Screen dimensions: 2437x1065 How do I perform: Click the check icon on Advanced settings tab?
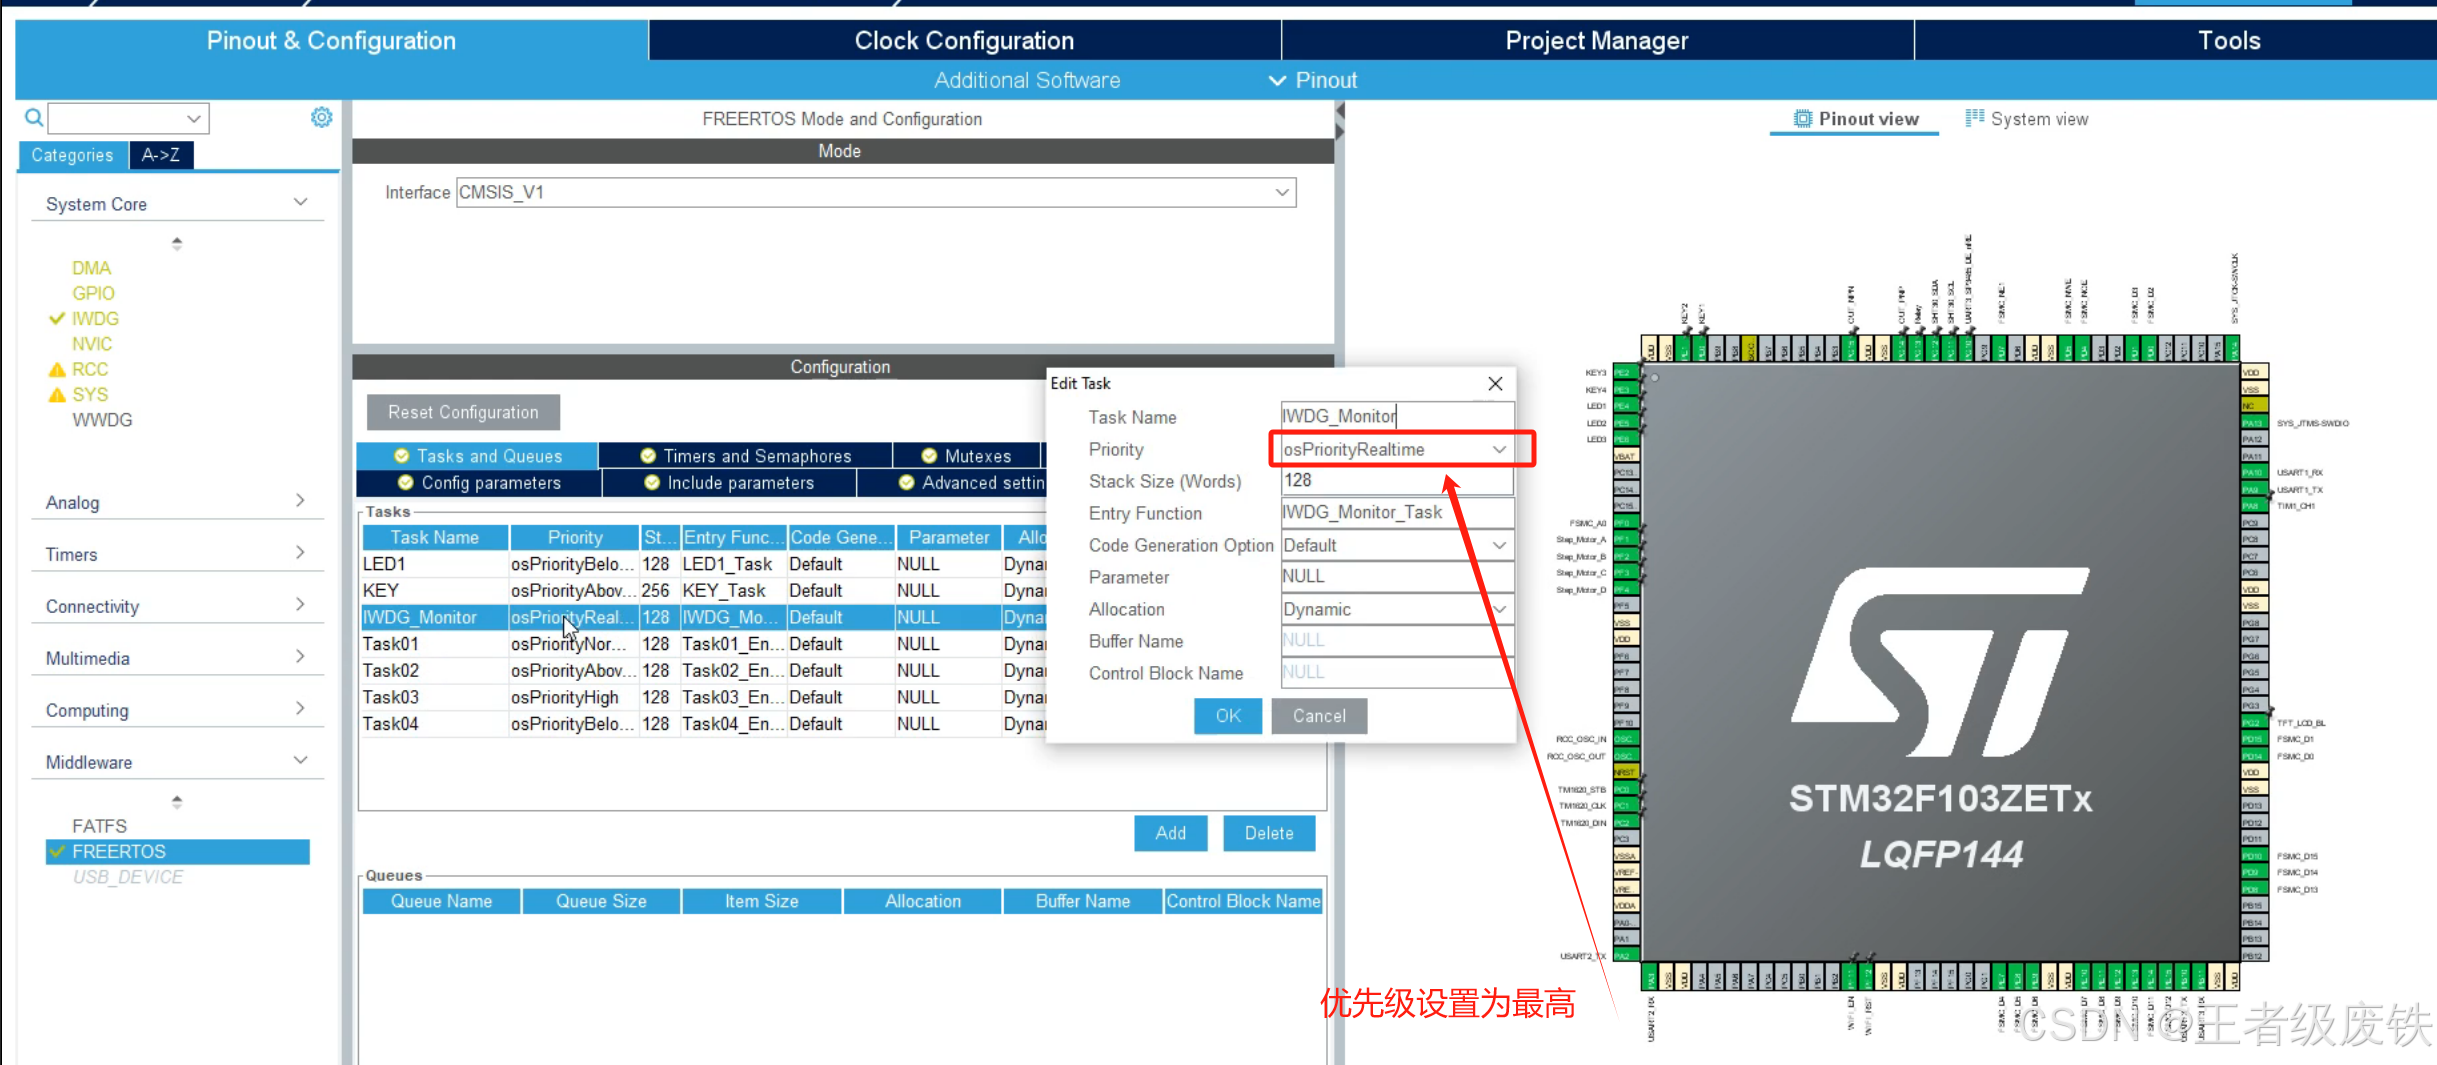[x=907, y=483]
